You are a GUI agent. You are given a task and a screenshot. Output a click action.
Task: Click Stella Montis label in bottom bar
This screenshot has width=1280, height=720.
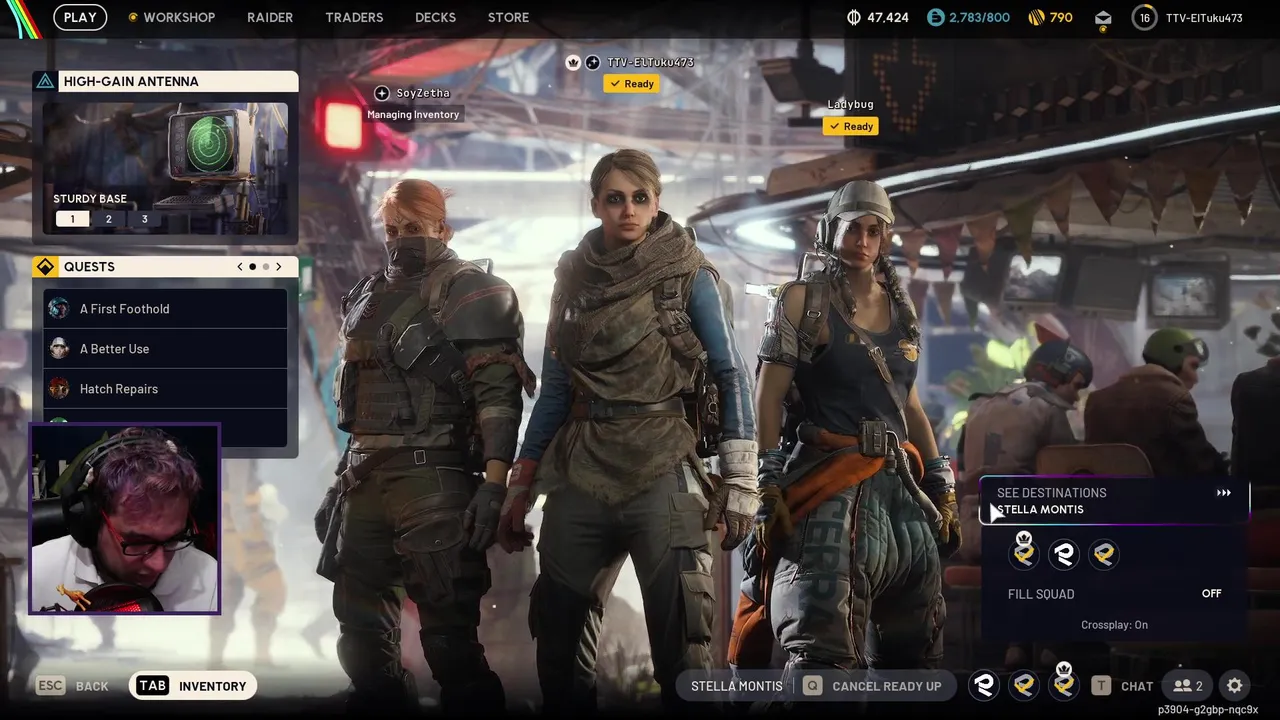[x=736, y=686]
